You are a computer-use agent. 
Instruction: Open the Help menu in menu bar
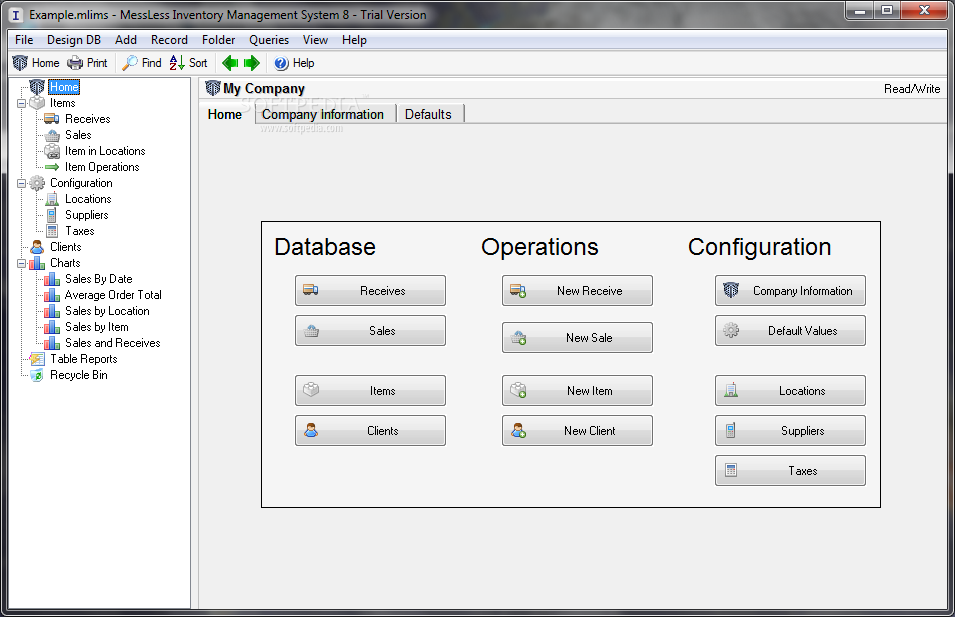click(354, 40)
